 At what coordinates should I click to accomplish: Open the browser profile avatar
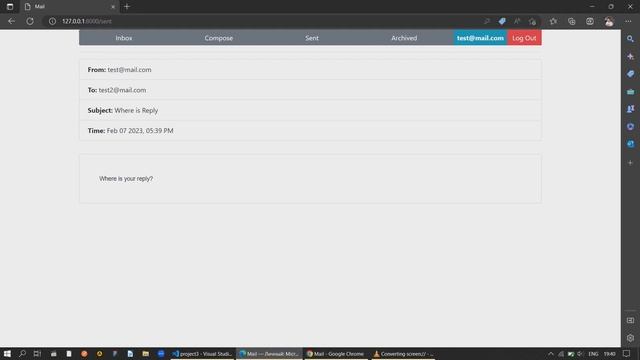[609, 21]
